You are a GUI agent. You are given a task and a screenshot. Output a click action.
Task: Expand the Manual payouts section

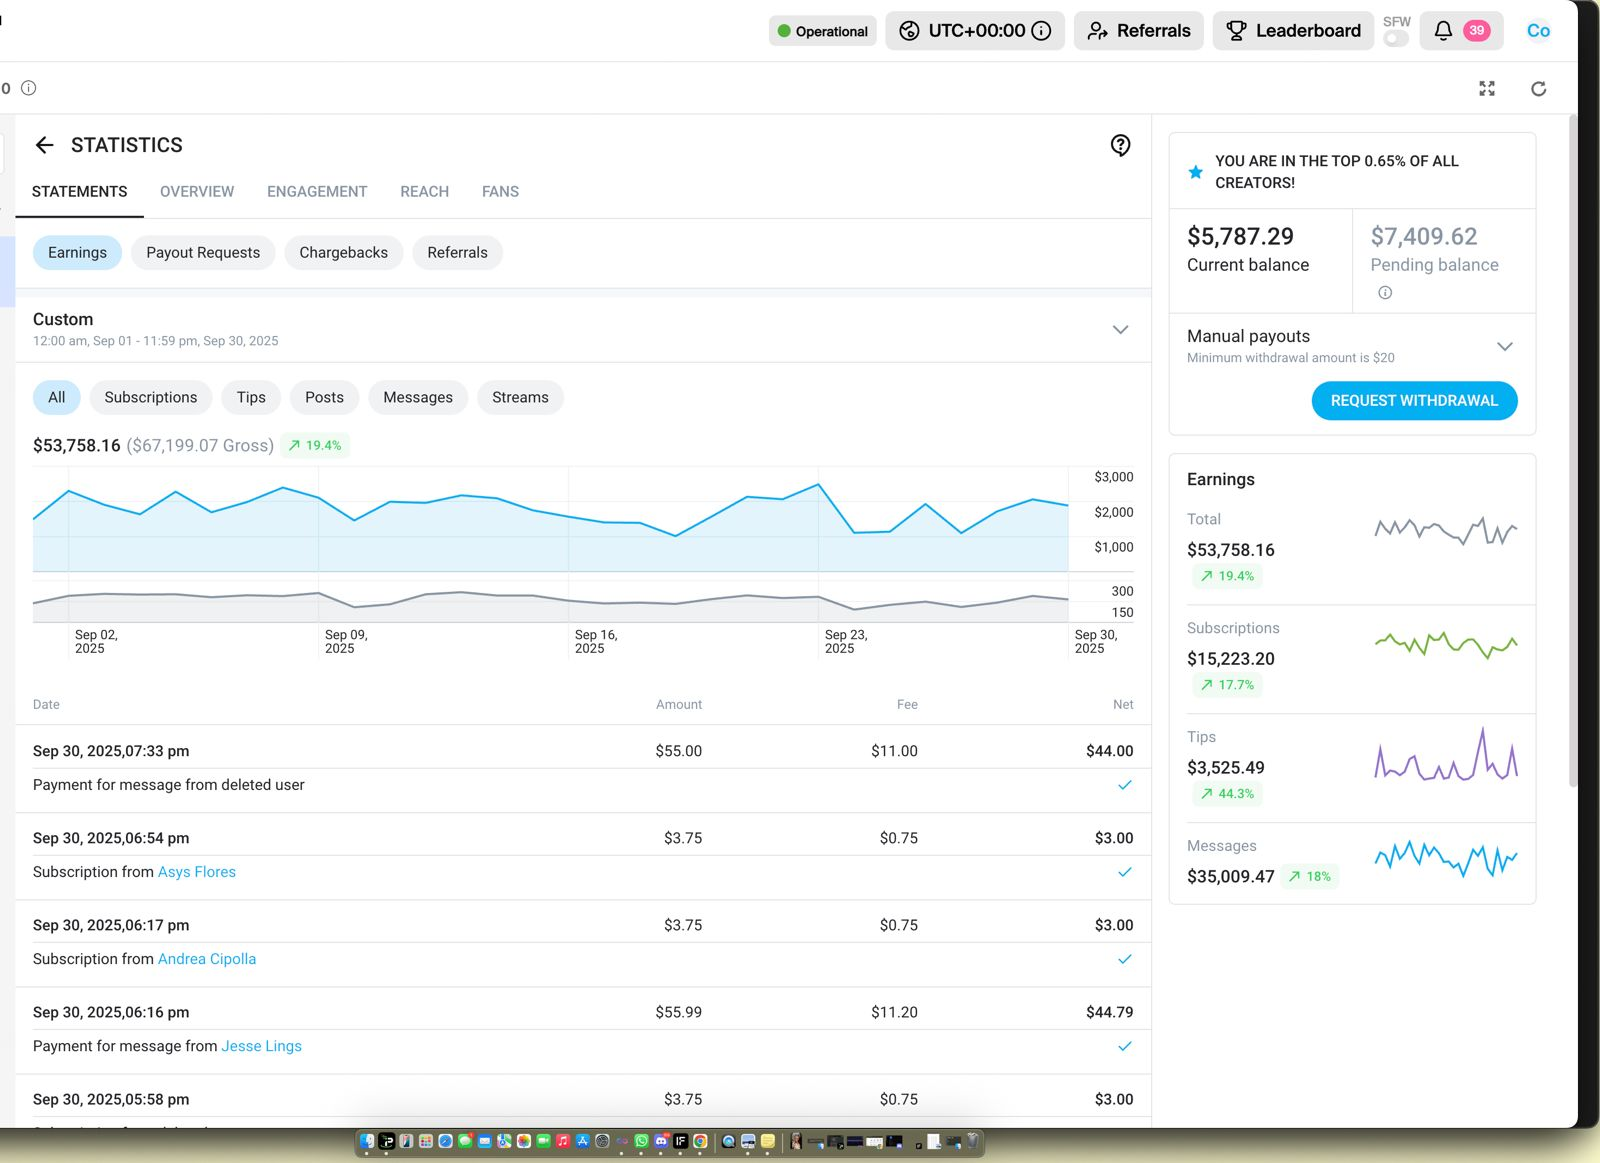pyautogui.click(x=1506, y=345)
